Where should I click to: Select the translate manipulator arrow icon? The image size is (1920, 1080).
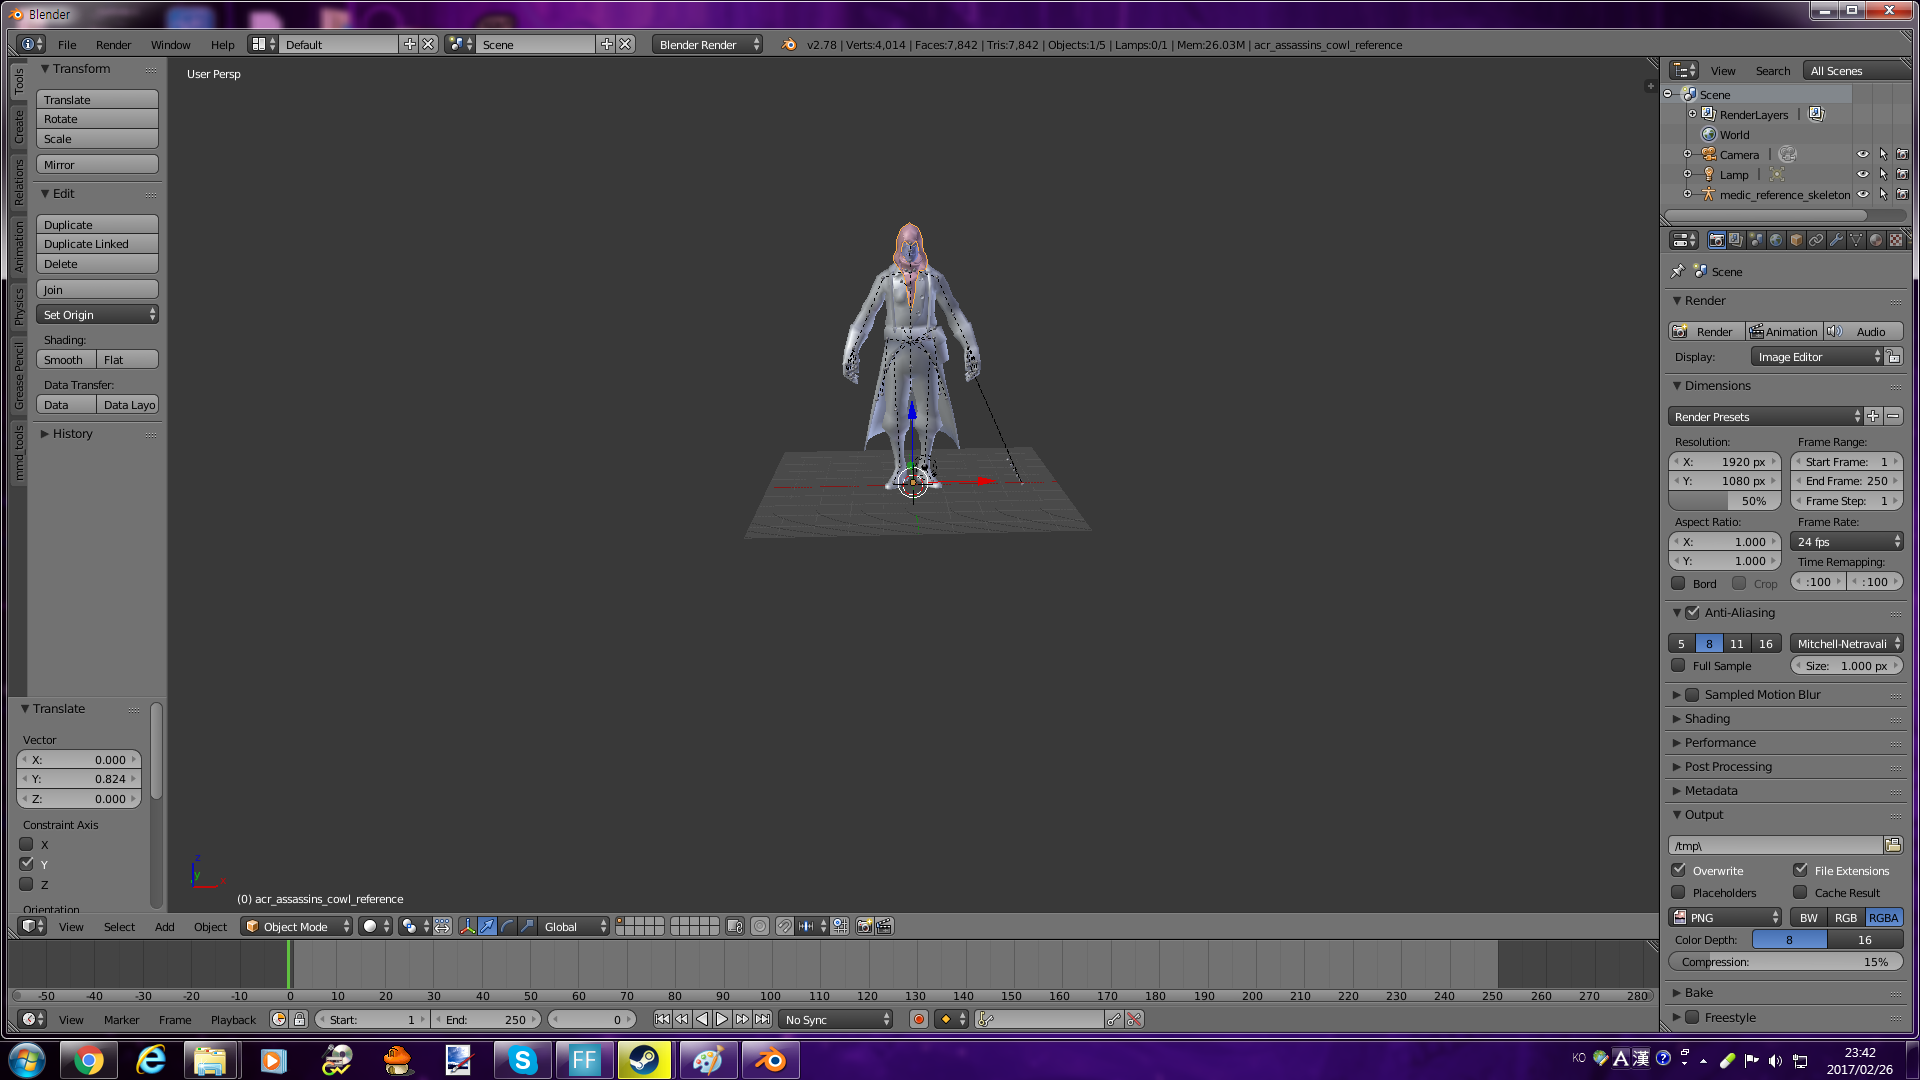tap(487, 927)
